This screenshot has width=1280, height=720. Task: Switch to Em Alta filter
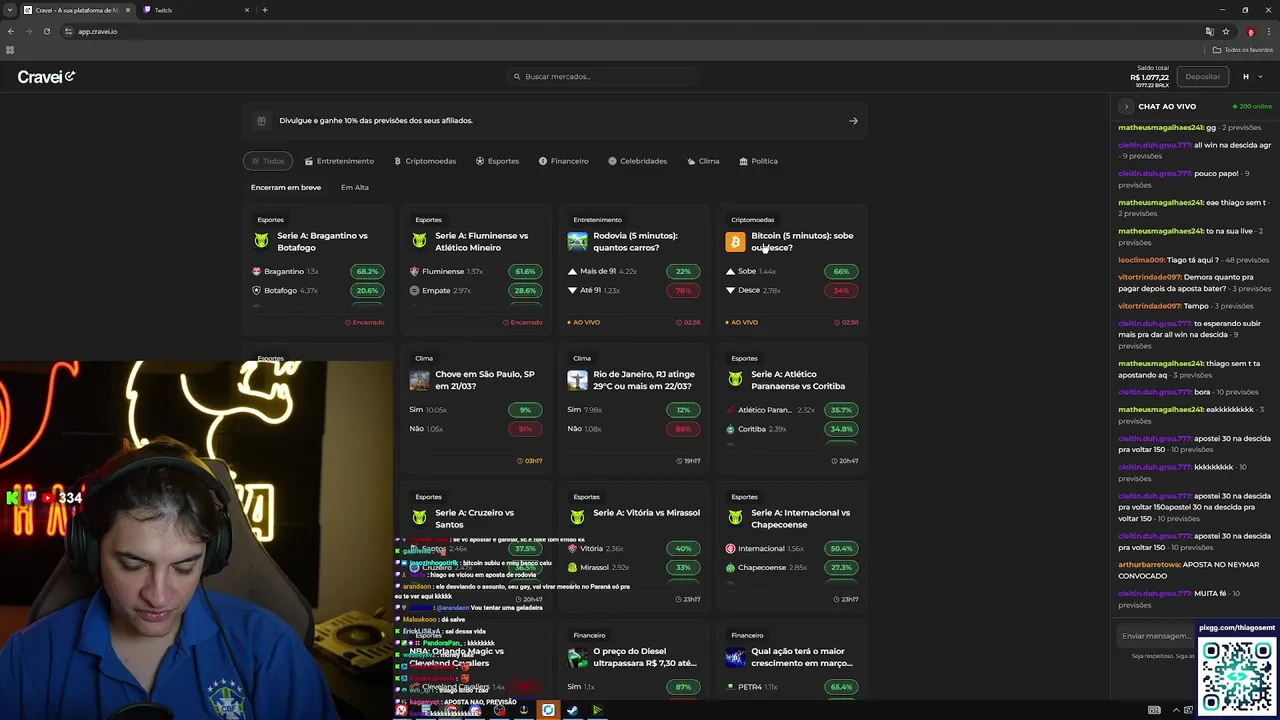point(354,187)
